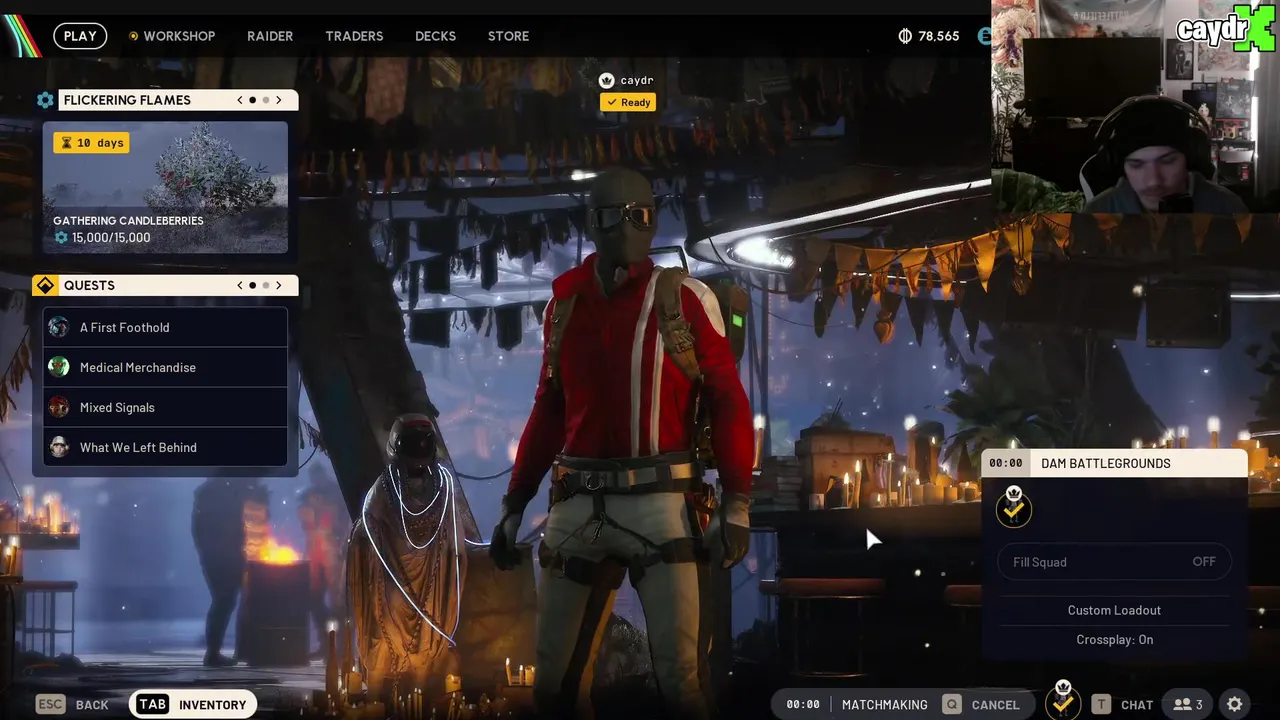The image size is (1280, 720).
Task: Click the caydr player name label
Action: pyautogui.click(x=637, y=80)
